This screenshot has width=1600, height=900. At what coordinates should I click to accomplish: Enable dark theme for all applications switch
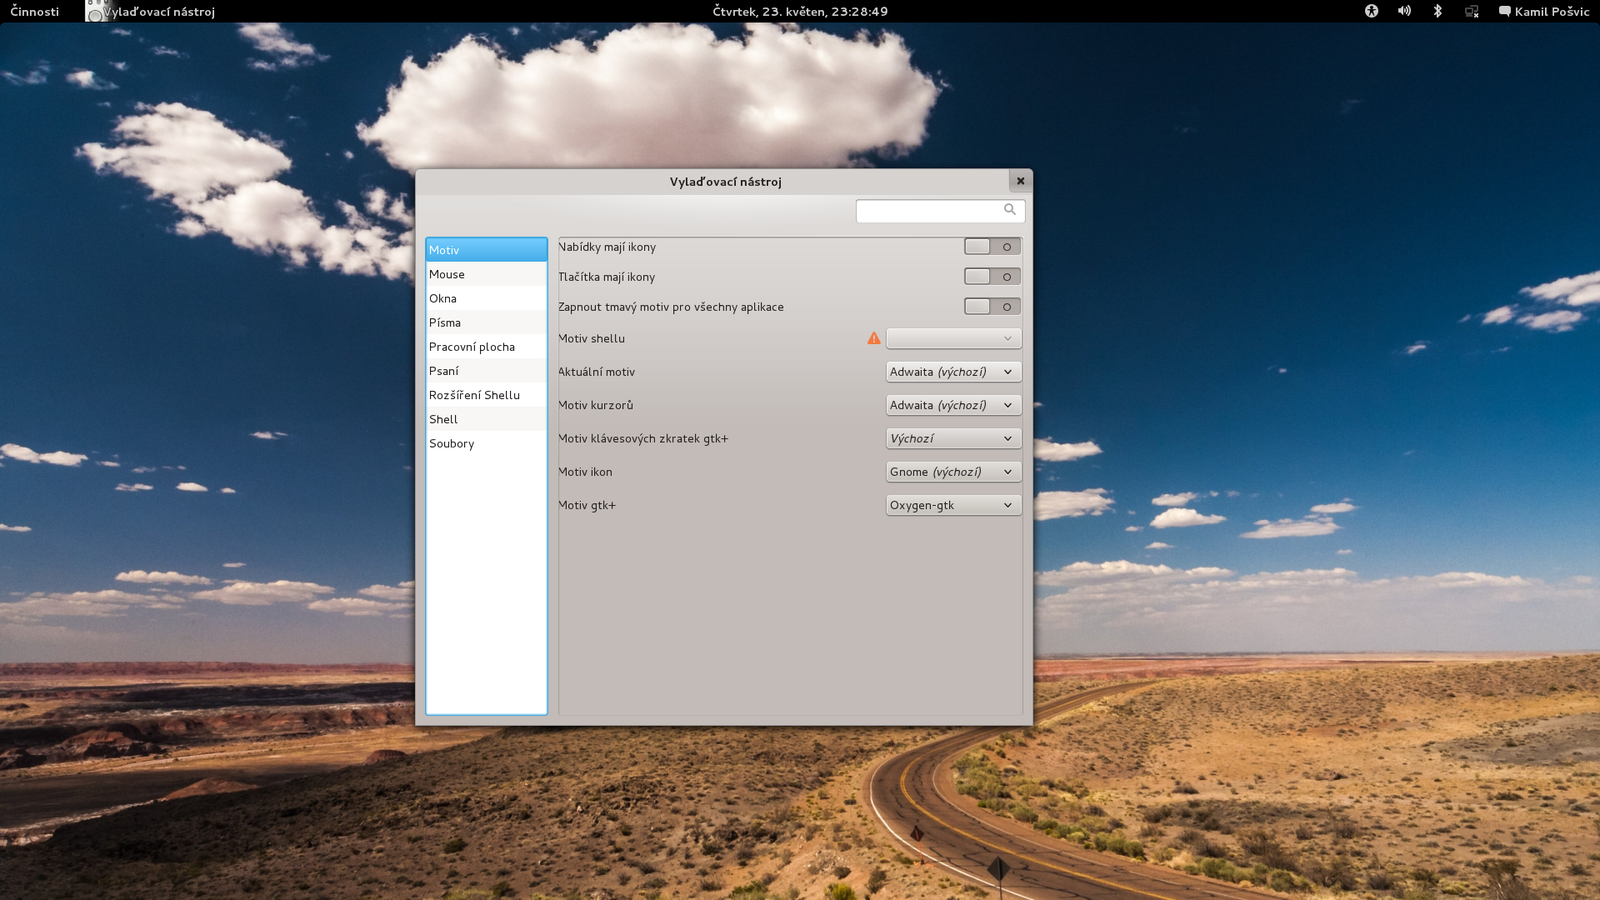coord(992,307)
